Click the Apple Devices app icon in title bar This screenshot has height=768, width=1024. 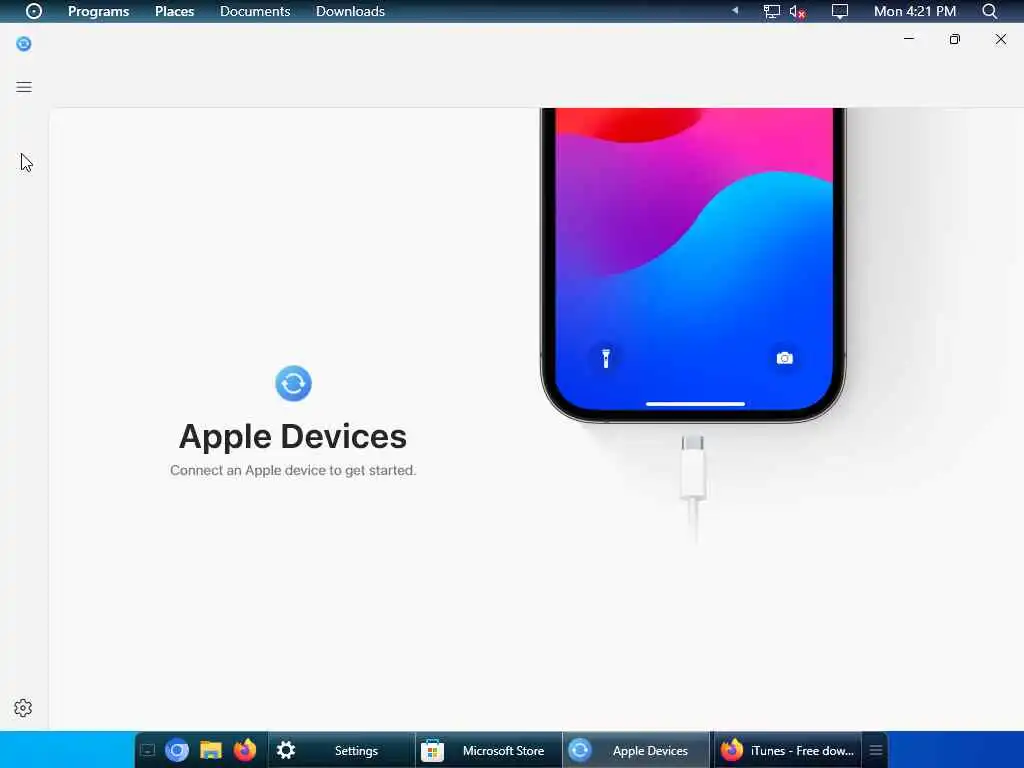point(24,44)
